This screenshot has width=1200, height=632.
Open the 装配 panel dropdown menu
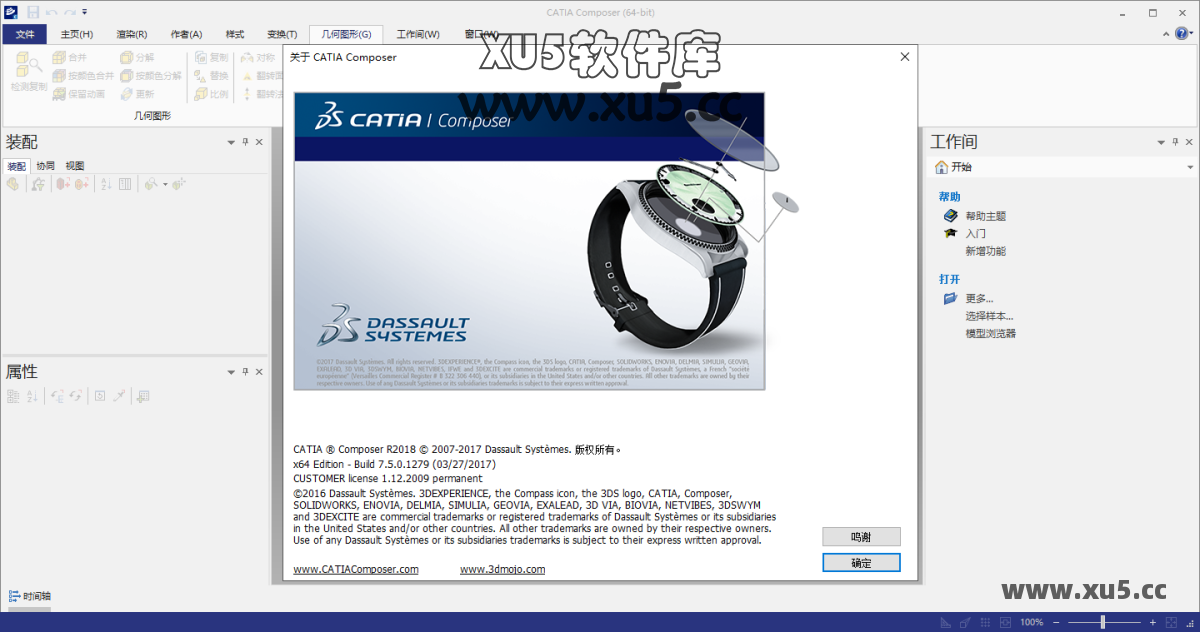click(x=230, y=141)
